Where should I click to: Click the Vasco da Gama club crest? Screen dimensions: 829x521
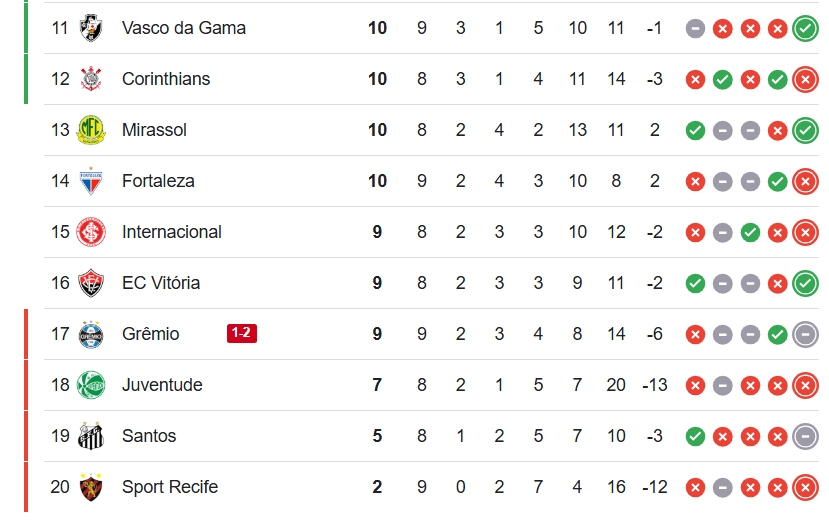click(x=91, y=28)
